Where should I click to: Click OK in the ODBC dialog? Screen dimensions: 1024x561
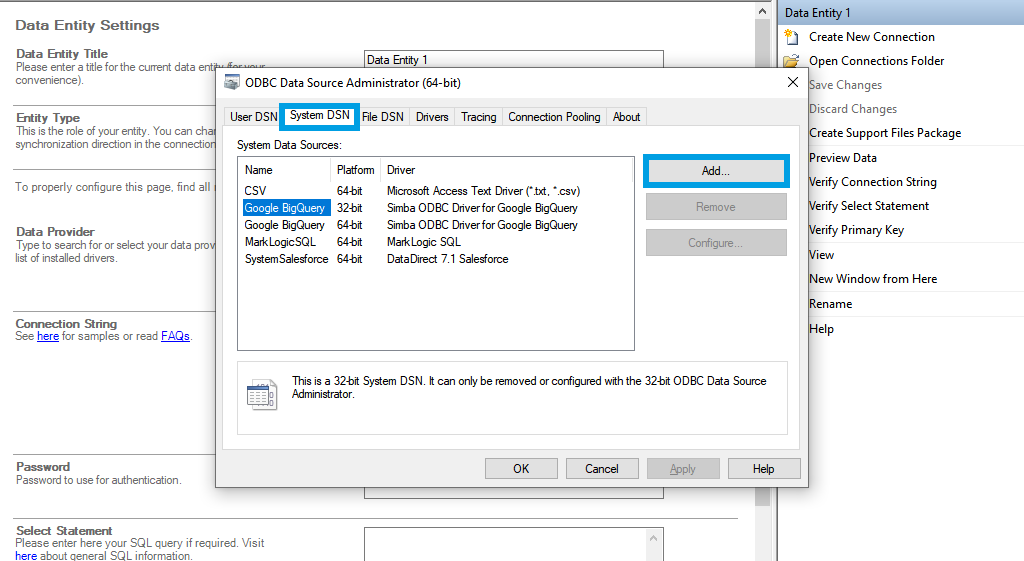521,469
